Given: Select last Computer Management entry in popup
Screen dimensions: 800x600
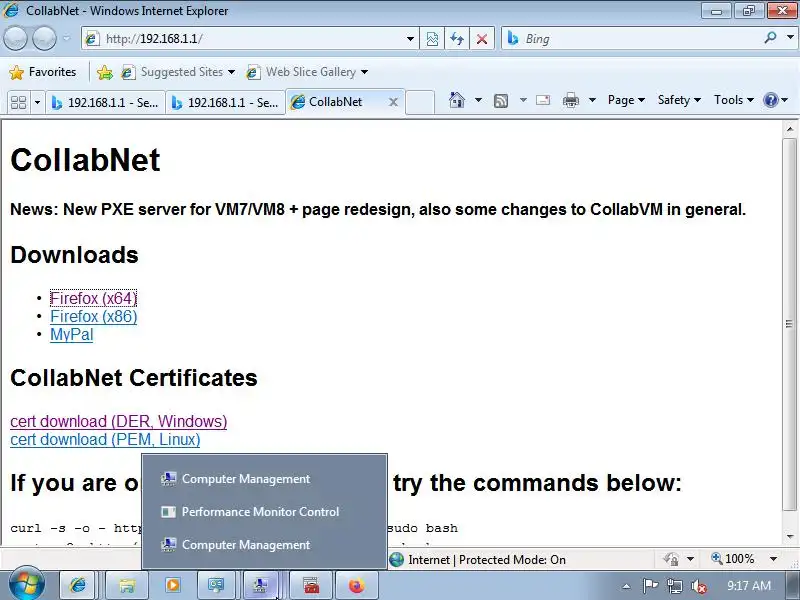Looking at the screenshot, I should pos(264,545).
